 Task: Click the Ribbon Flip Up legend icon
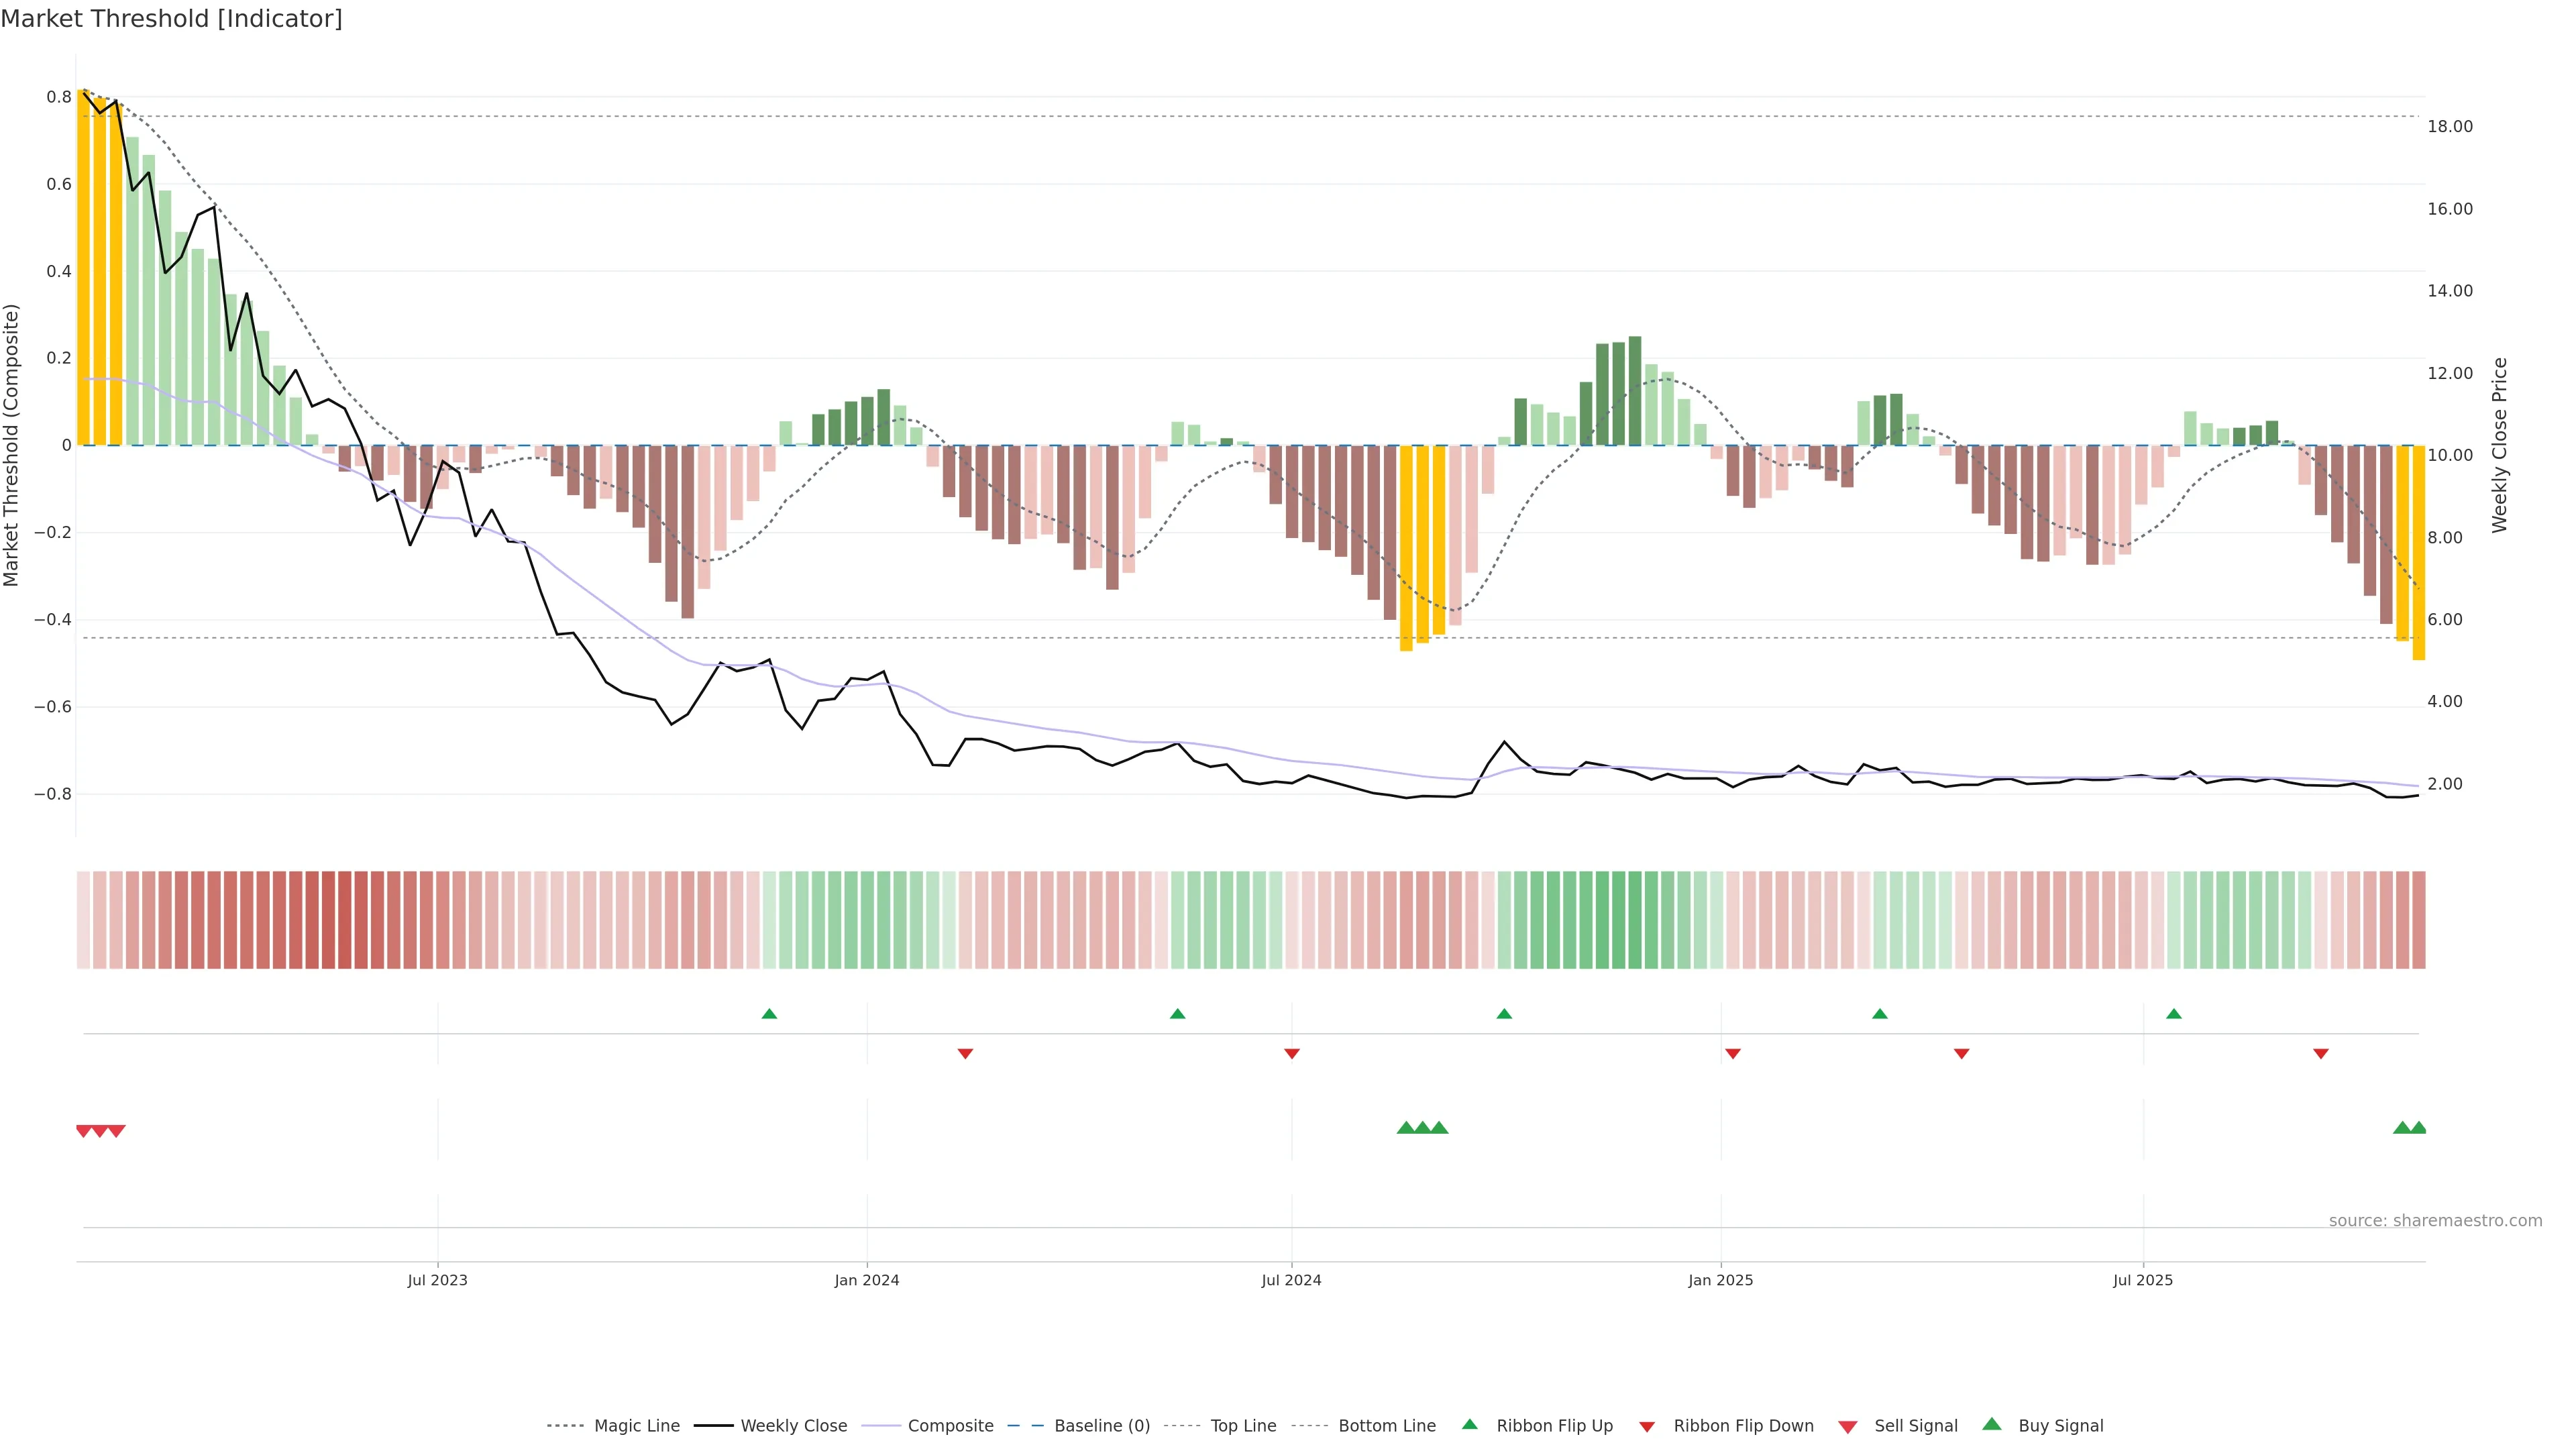1469,1424
